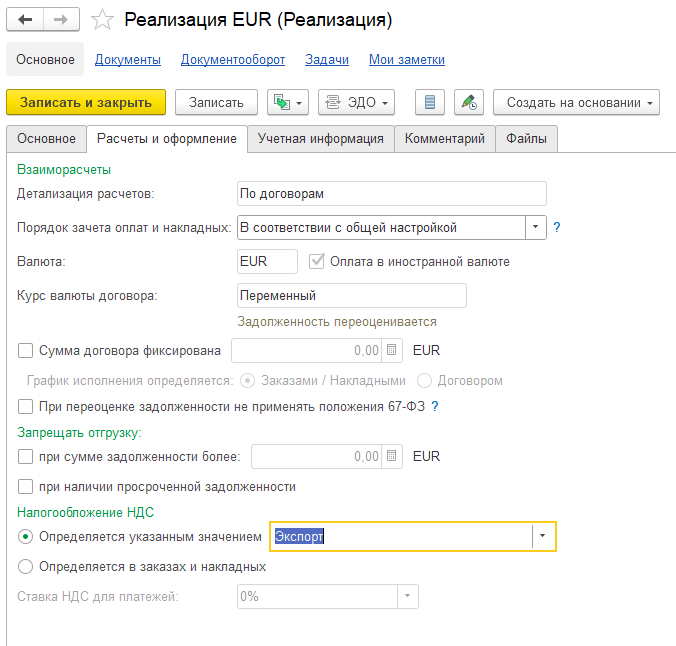The image size is (676, 646).
Task: Open the Мои заметки link
Action: pyautogui.click(x=407, y=60)
